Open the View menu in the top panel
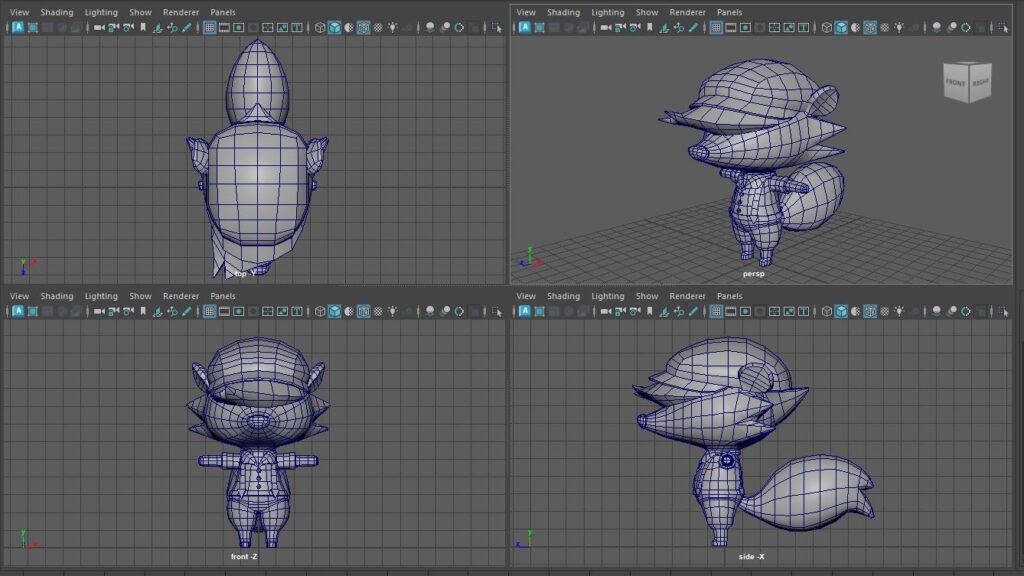This screenshot has width=1024, height=576. (x=19, y=12)
